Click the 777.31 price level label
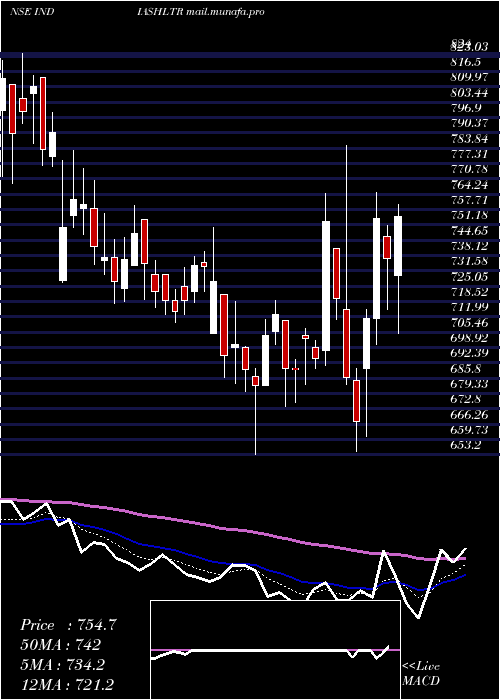The height and width of the screenshot is (700, 500). pos(469,154)
